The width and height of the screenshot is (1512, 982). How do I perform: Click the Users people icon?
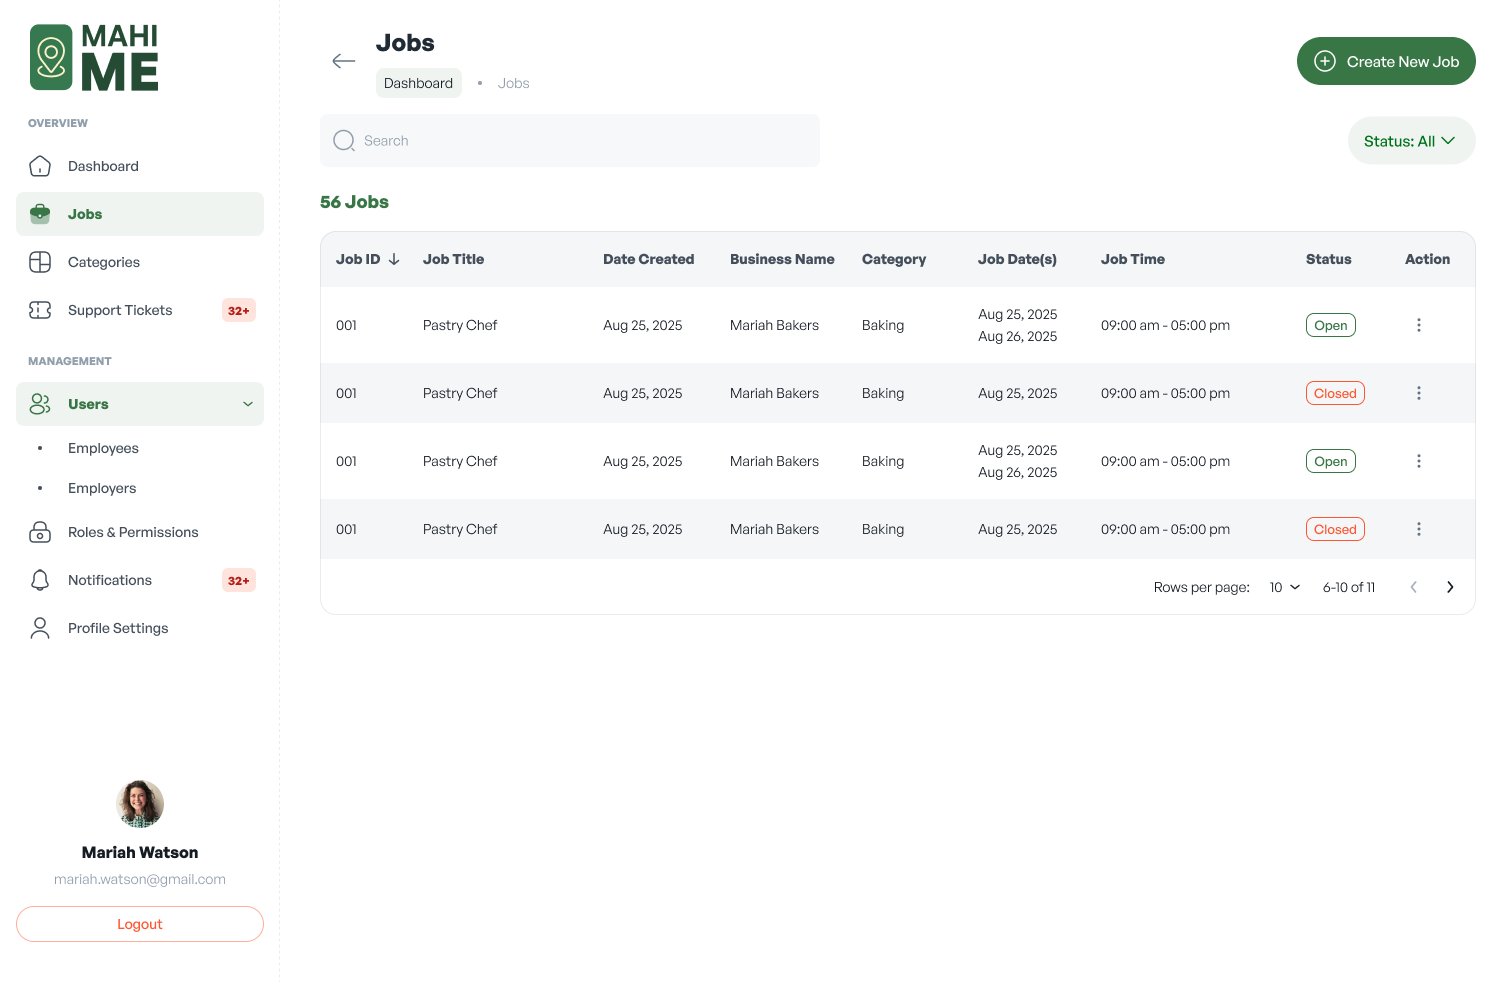(x=40, y=404)
